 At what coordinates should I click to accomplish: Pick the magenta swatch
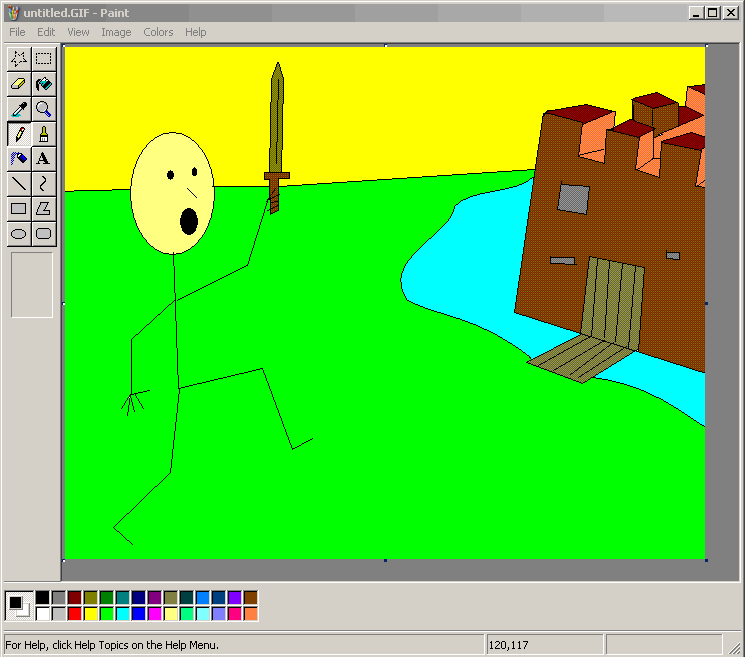(x=155, y=614)
